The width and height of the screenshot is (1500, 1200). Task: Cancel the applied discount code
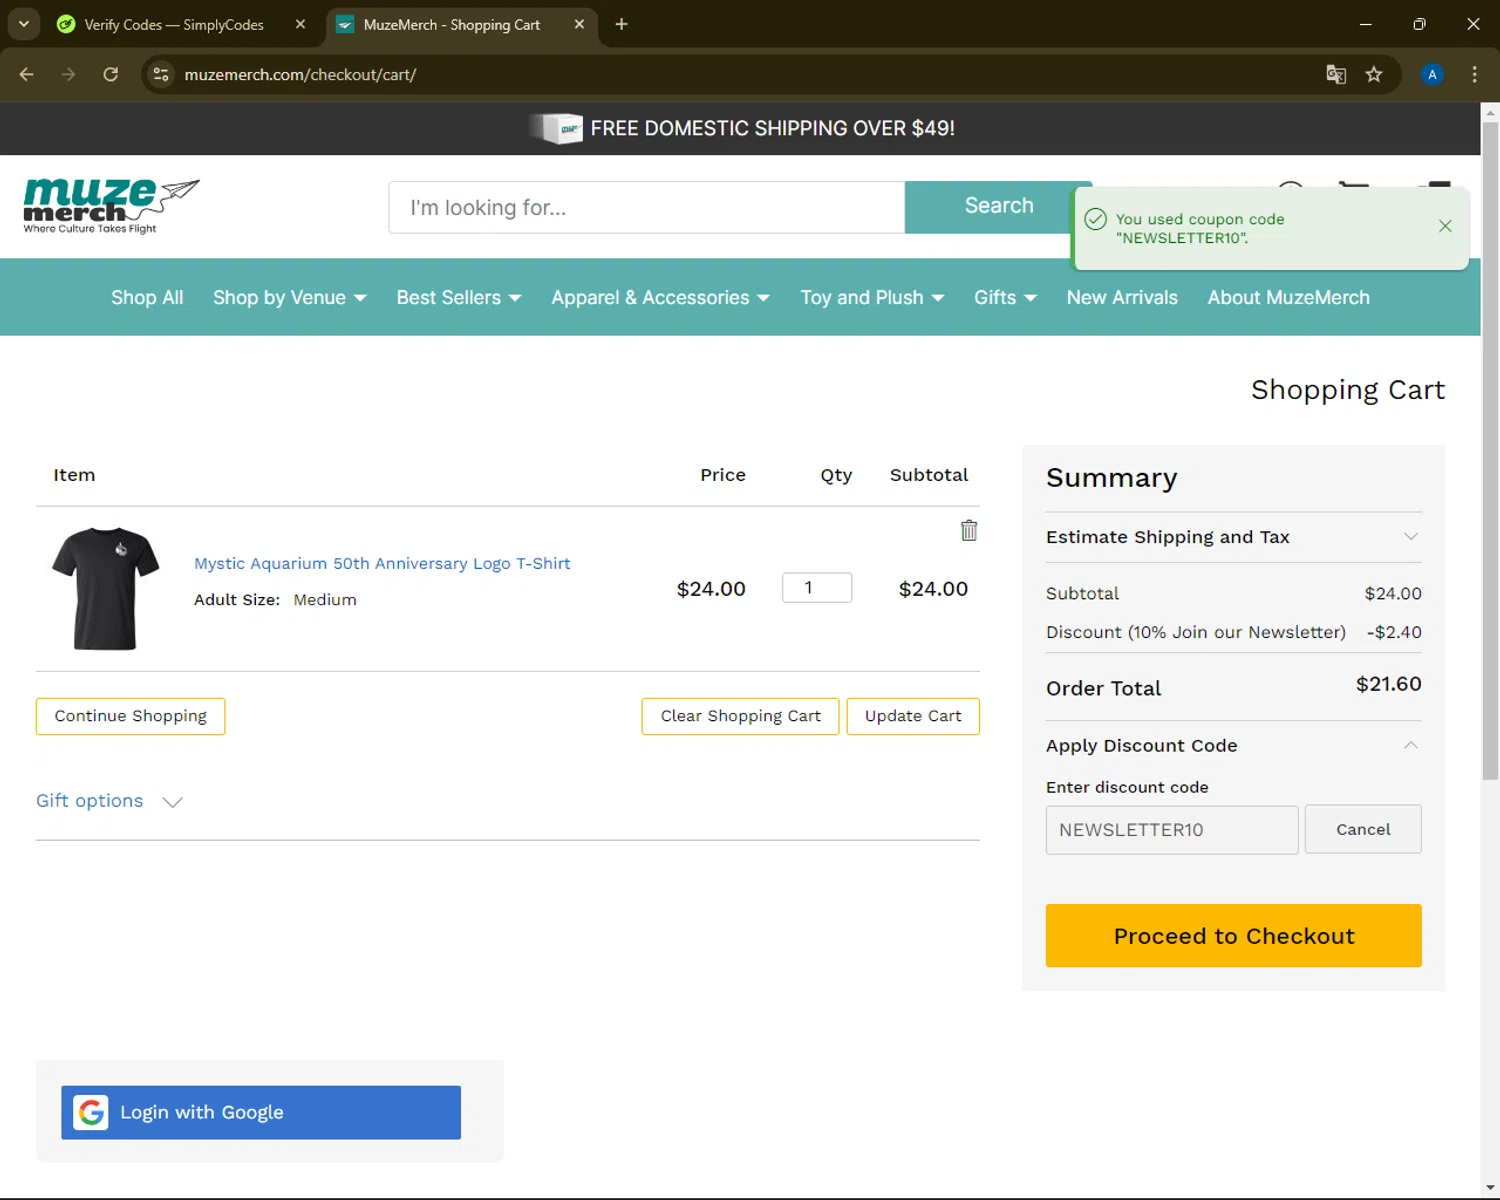pos(1363,829)
